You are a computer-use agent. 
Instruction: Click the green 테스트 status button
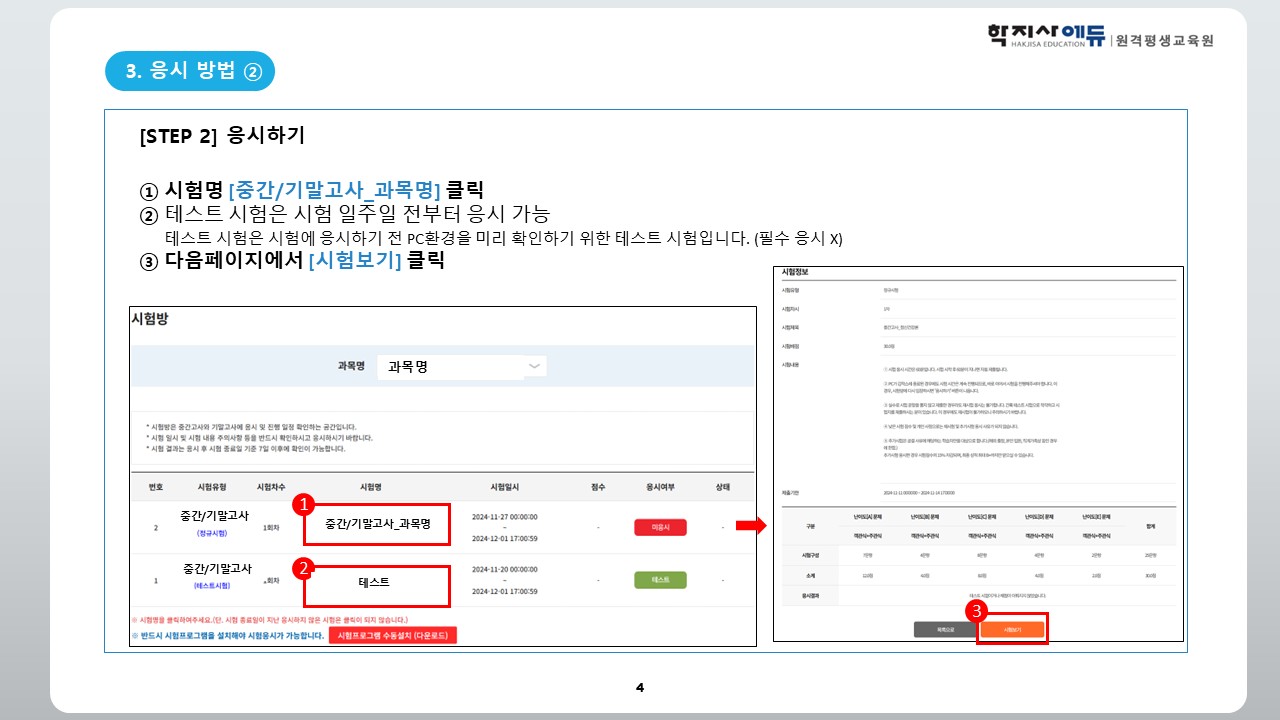pos(660,580)
